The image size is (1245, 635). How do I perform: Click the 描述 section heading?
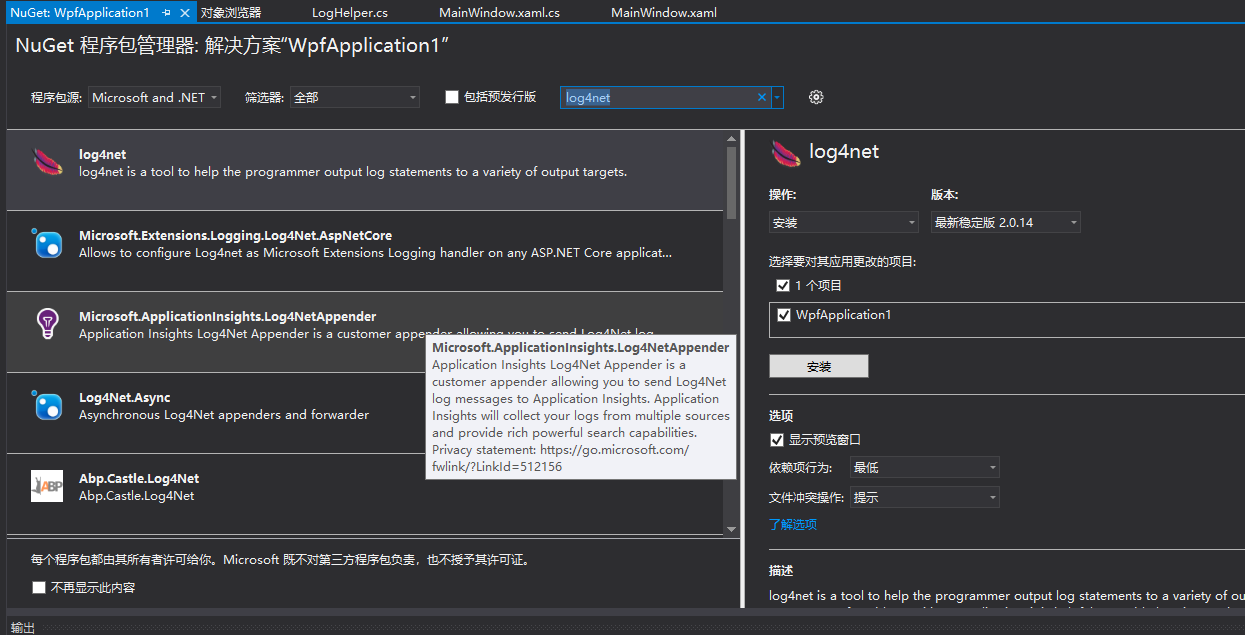point(781,570)
